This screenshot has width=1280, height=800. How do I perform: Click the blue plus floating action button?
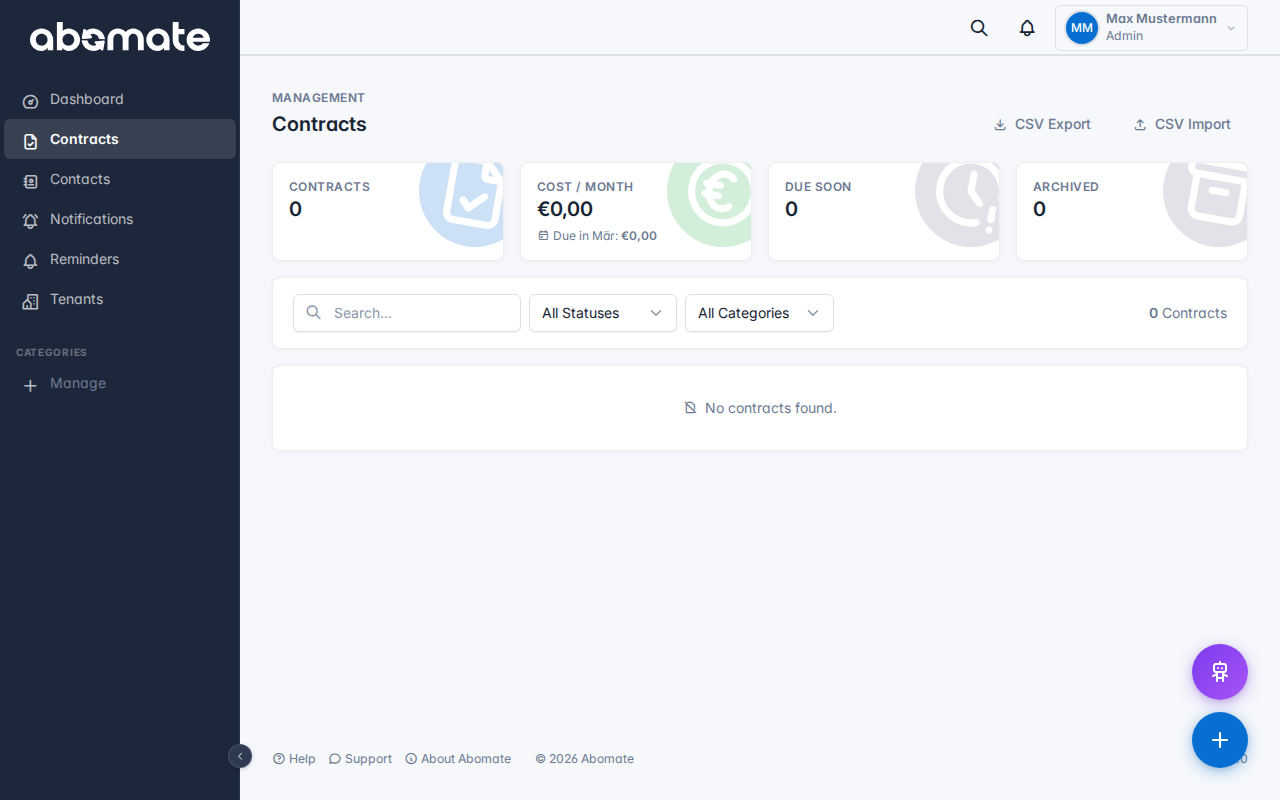1219,740
